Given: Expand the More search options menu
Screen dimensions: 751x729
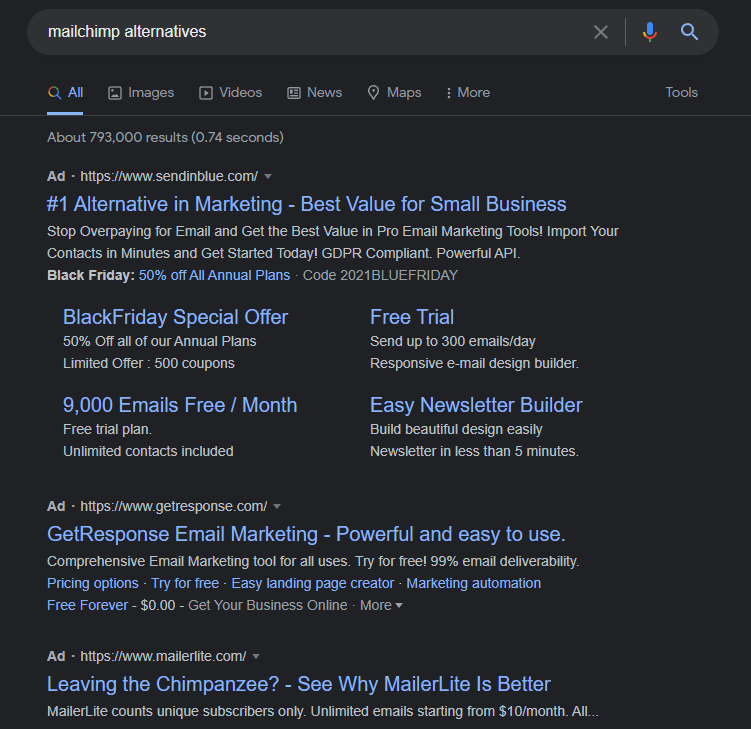Looking at the screenshot, I should [468, 92].
